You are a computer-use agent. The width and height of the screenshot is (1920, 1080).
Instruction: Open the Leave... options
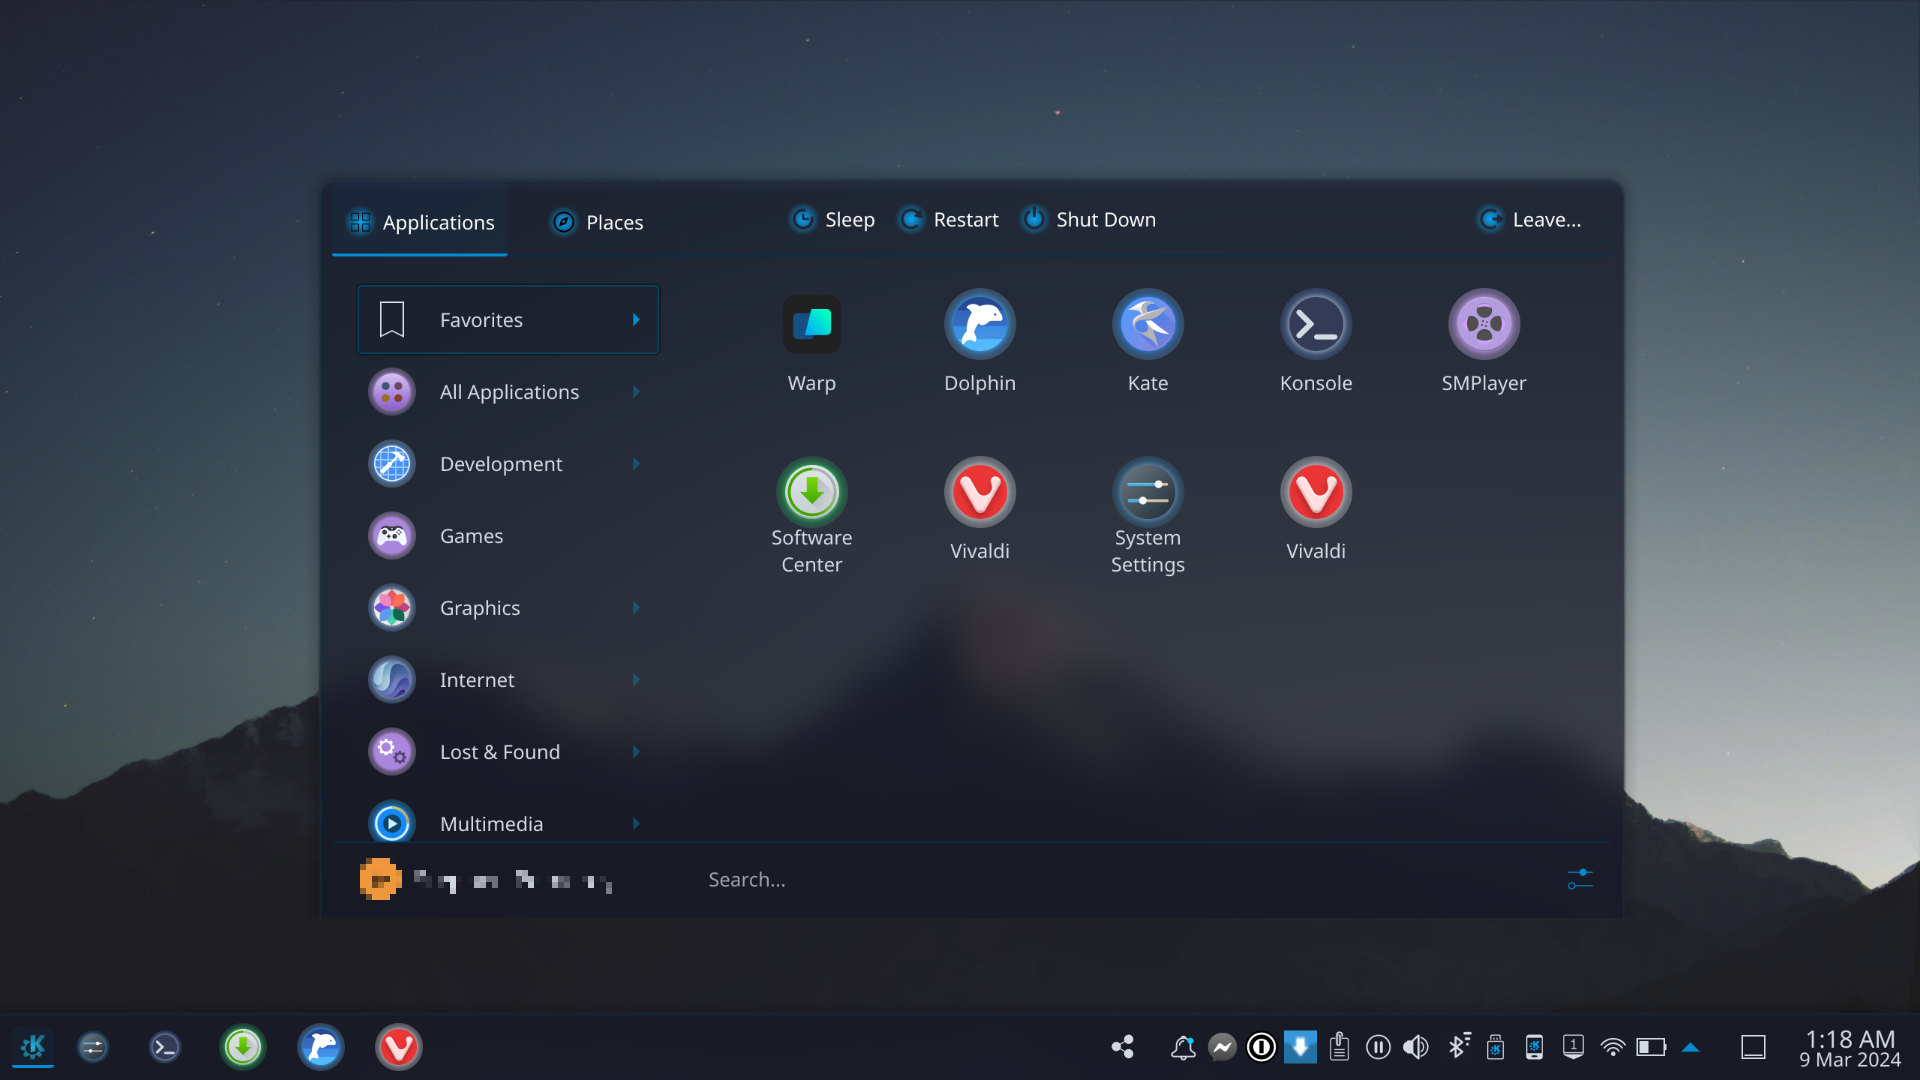[x=1529, y=220]
